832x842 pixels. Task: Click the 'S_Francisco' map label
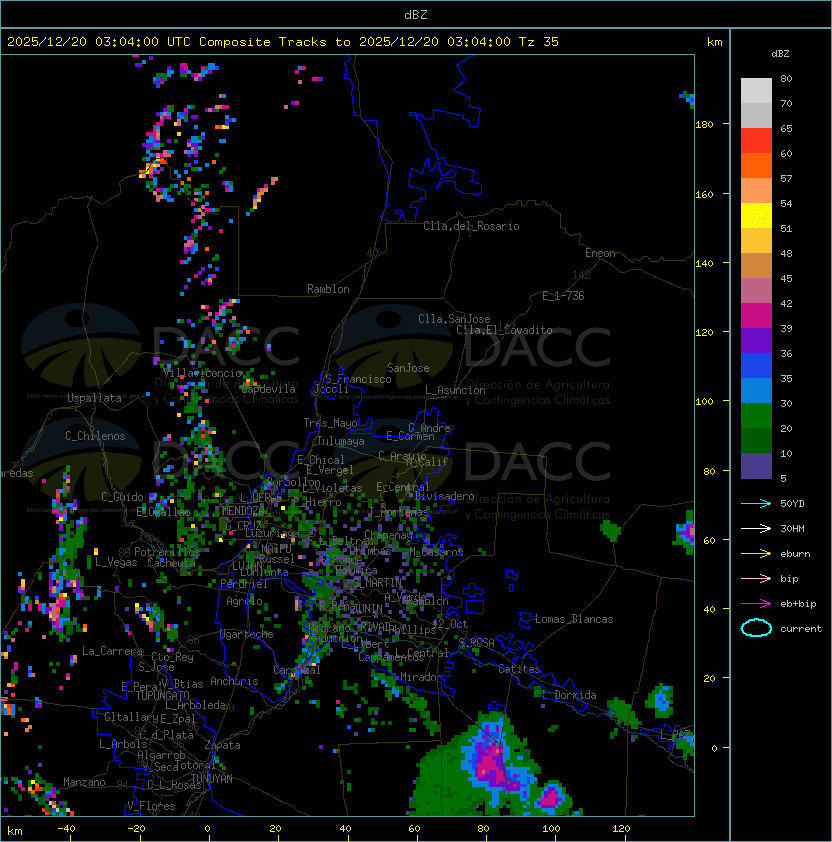358,379
